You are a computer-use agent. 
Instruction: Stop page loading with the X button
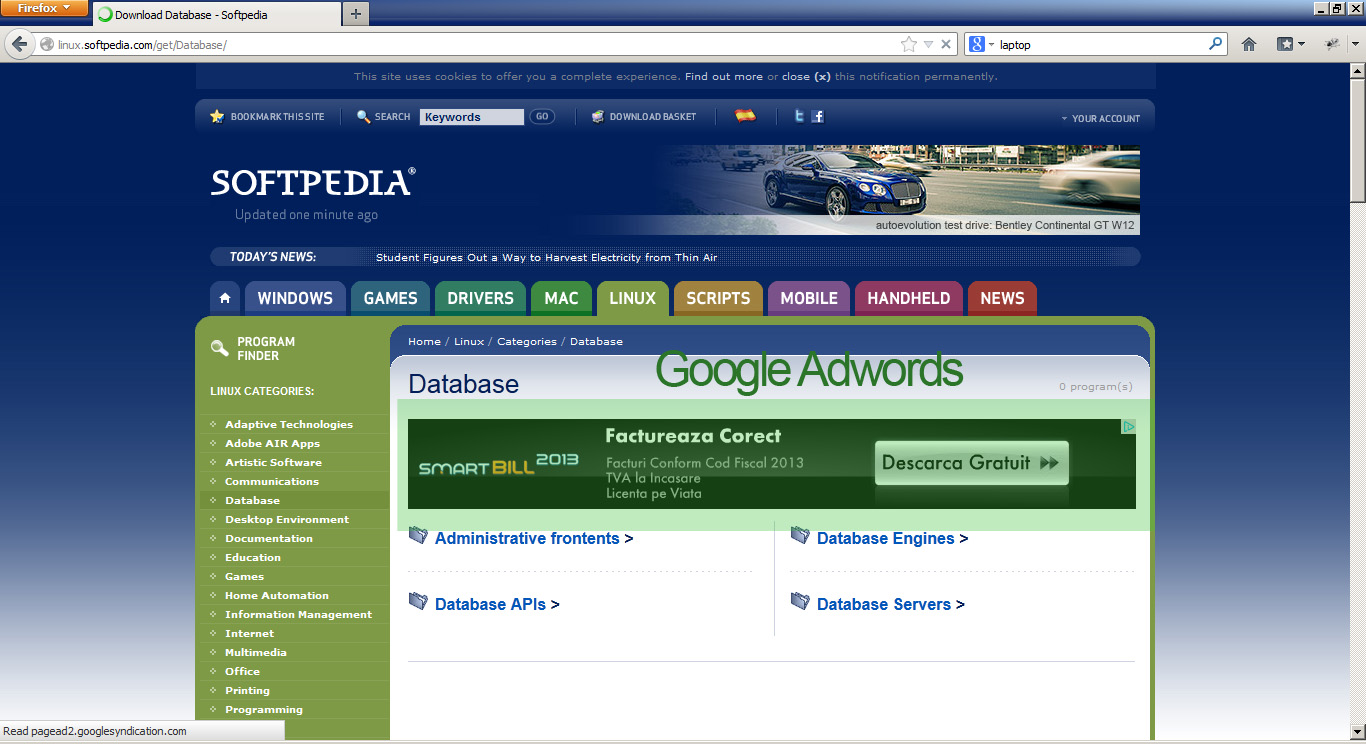click(x=946, y=44)
